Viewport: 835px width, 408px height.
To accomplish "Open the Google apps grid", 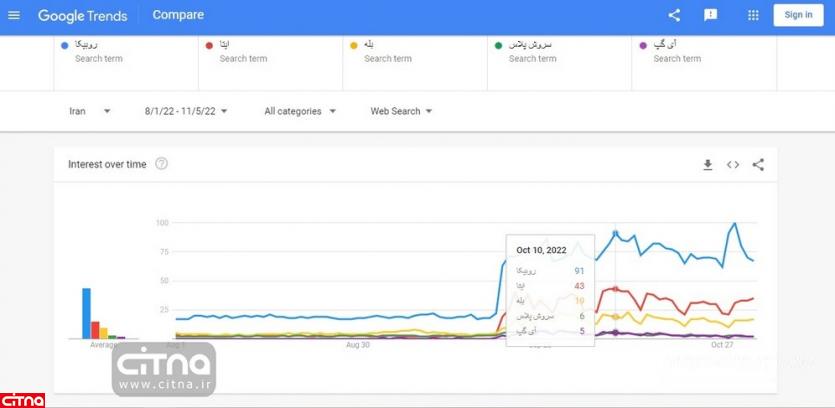I will coord(753,15).
